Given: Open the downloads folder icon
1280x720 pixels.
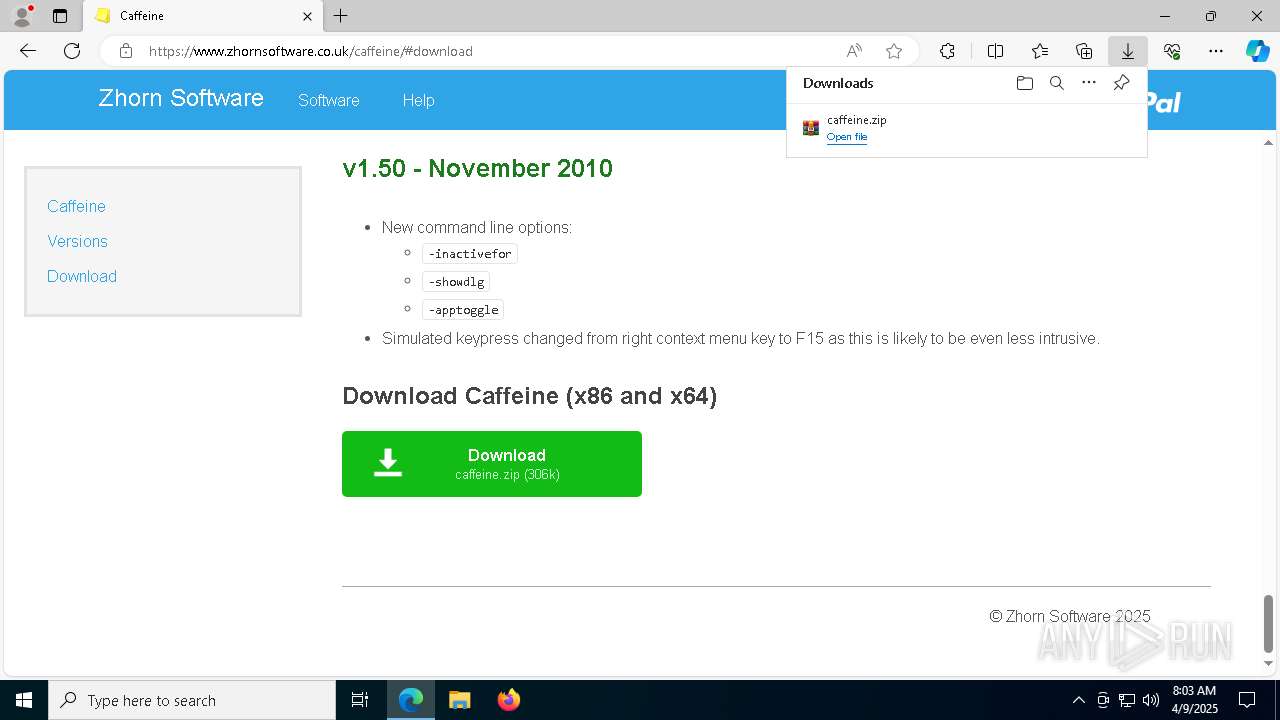Looking at the screenshot, I should coord(1024,83).
